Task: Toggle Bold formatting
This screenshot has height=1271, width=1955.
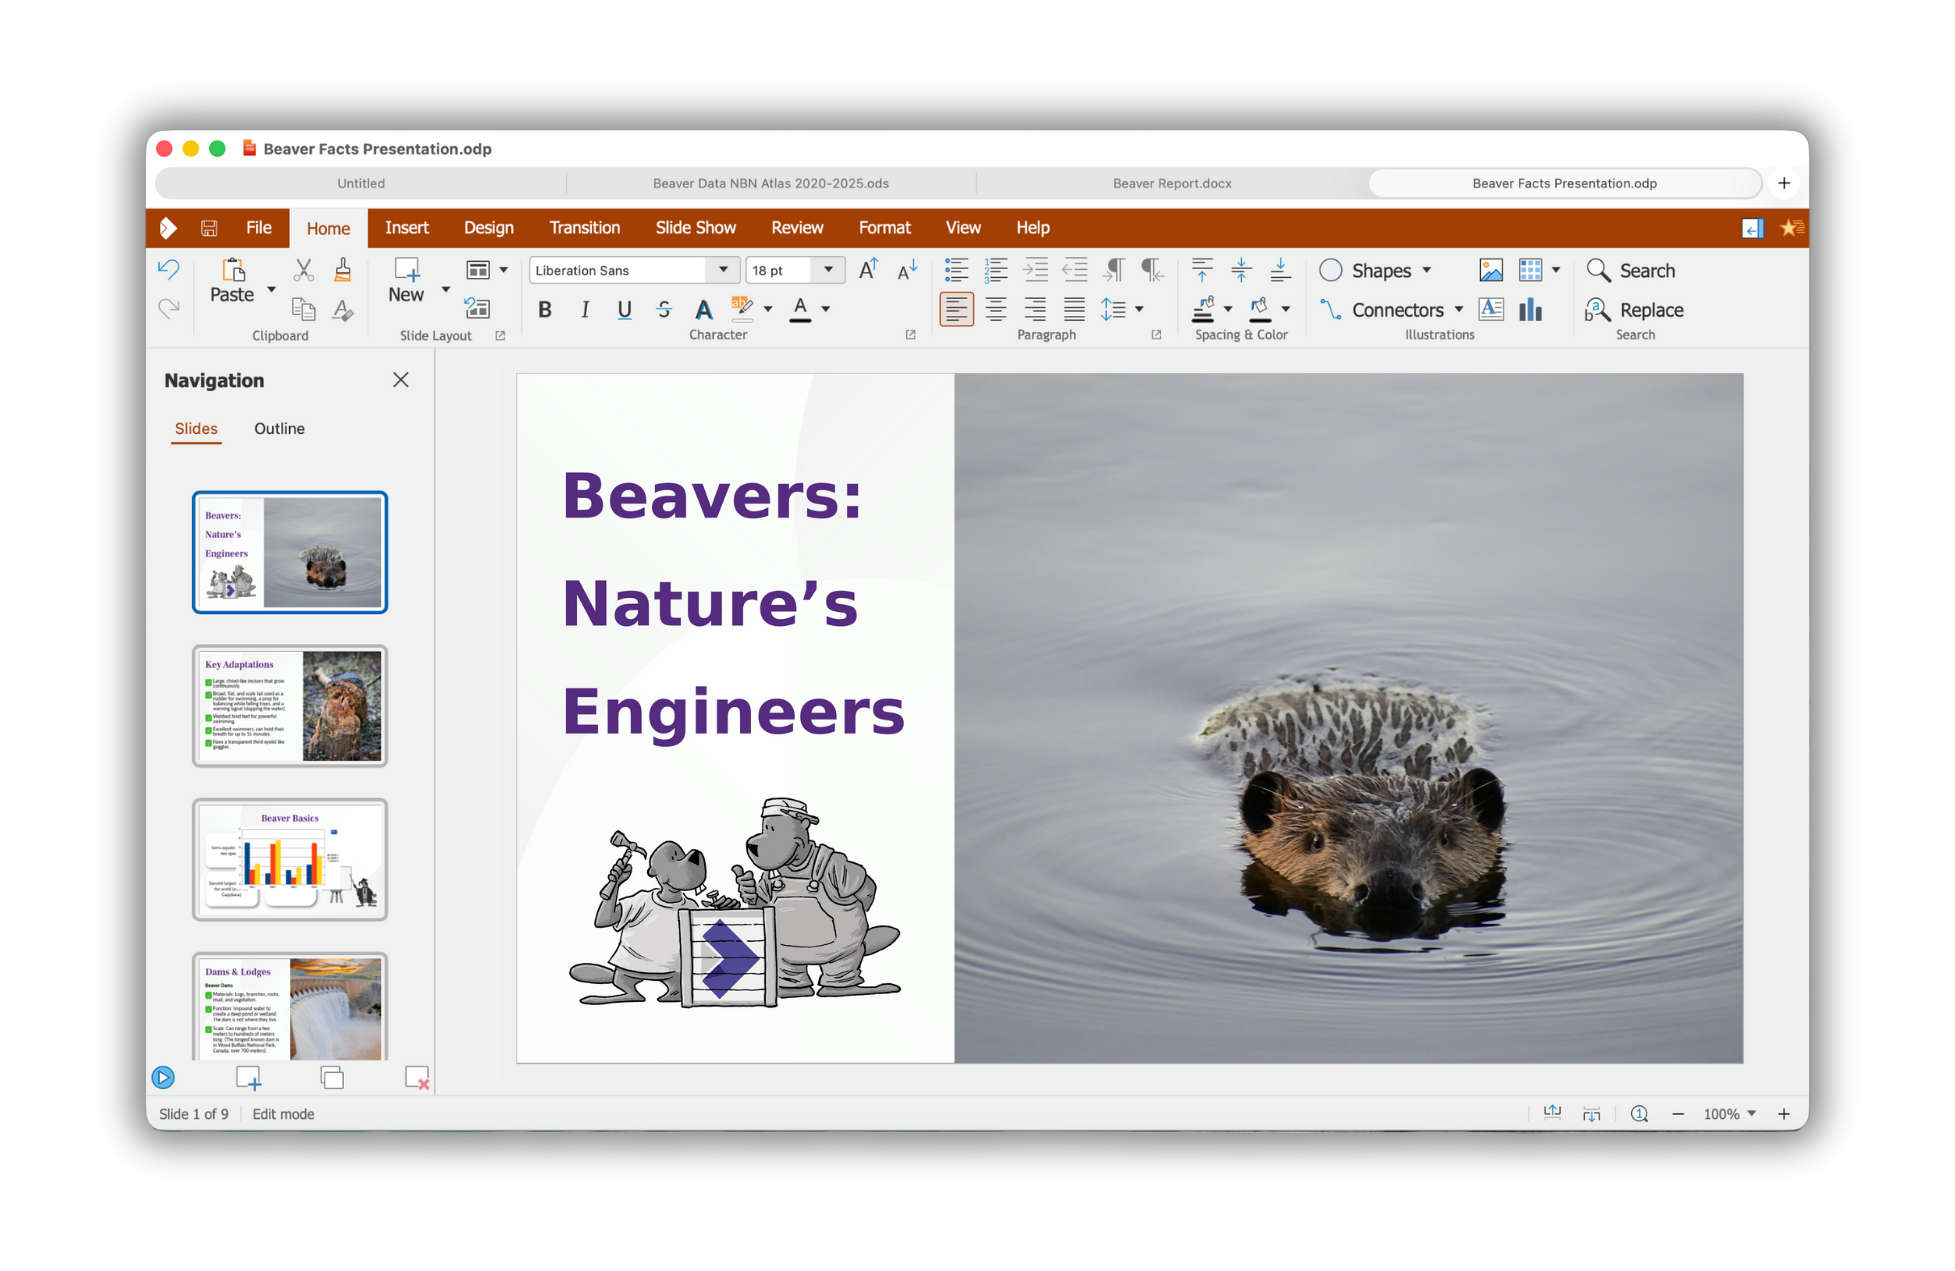Action: [545, 310]
